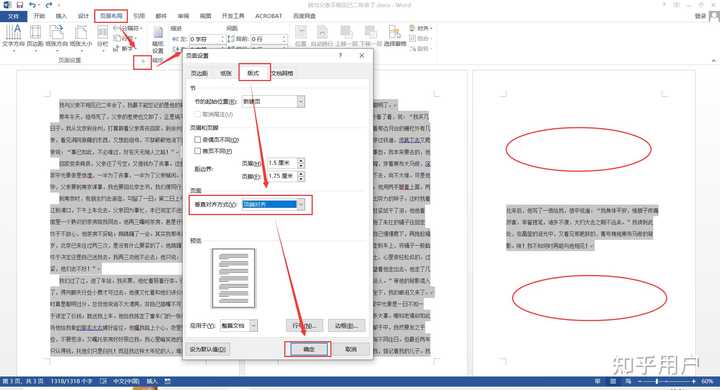Image resolution: width=720 pixels, height=390 pixels.
Task: Switch to the 设计 Design ribbon tab
Action: [x=83, y=16]
